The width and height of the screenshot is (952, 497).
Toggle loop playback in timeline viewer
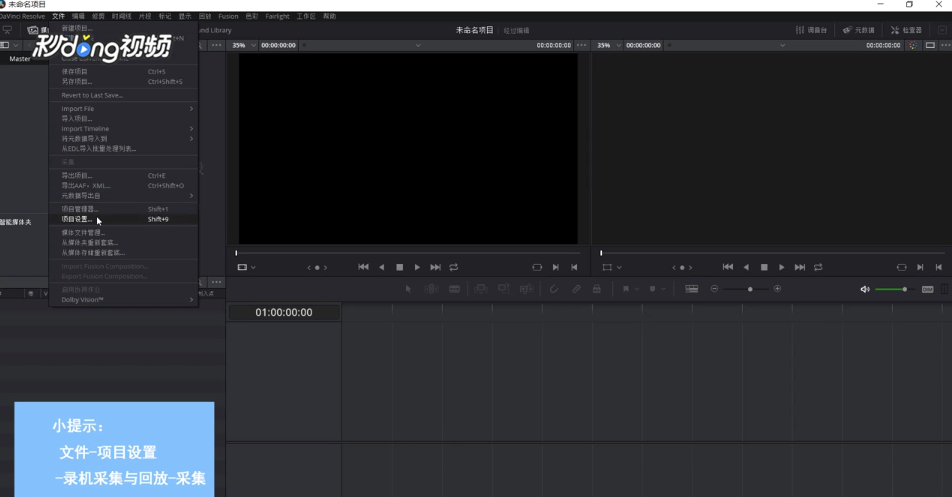818,267
